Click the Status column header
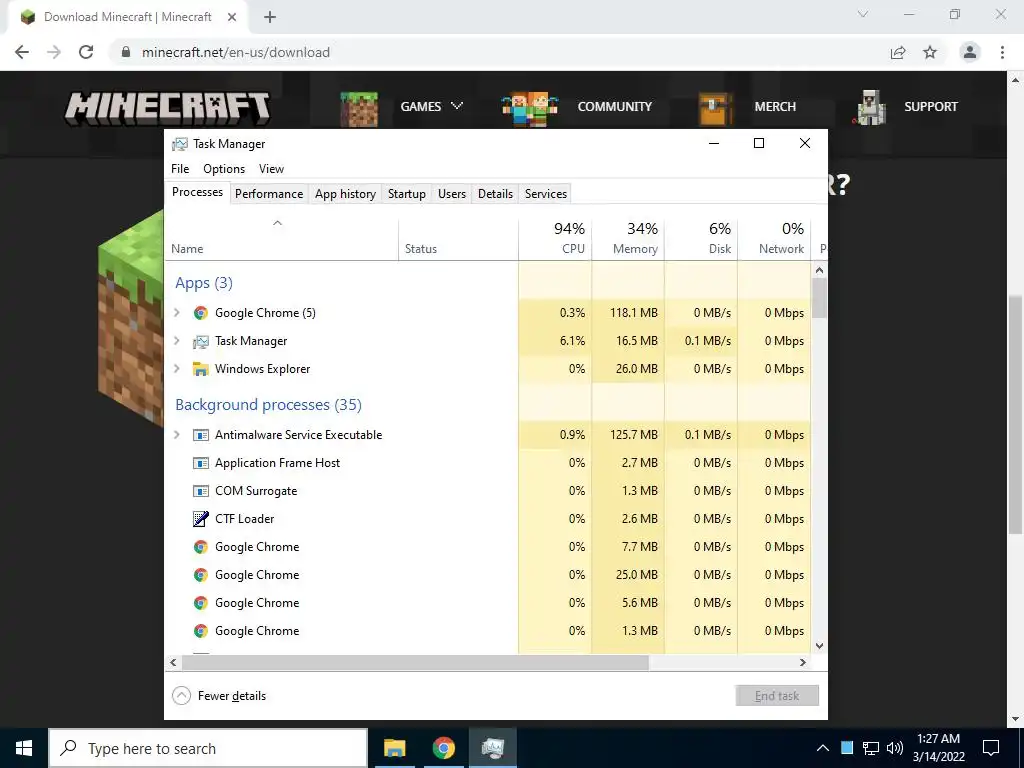Viewport: 1024px width, 768px height. [x=458, y=239]
